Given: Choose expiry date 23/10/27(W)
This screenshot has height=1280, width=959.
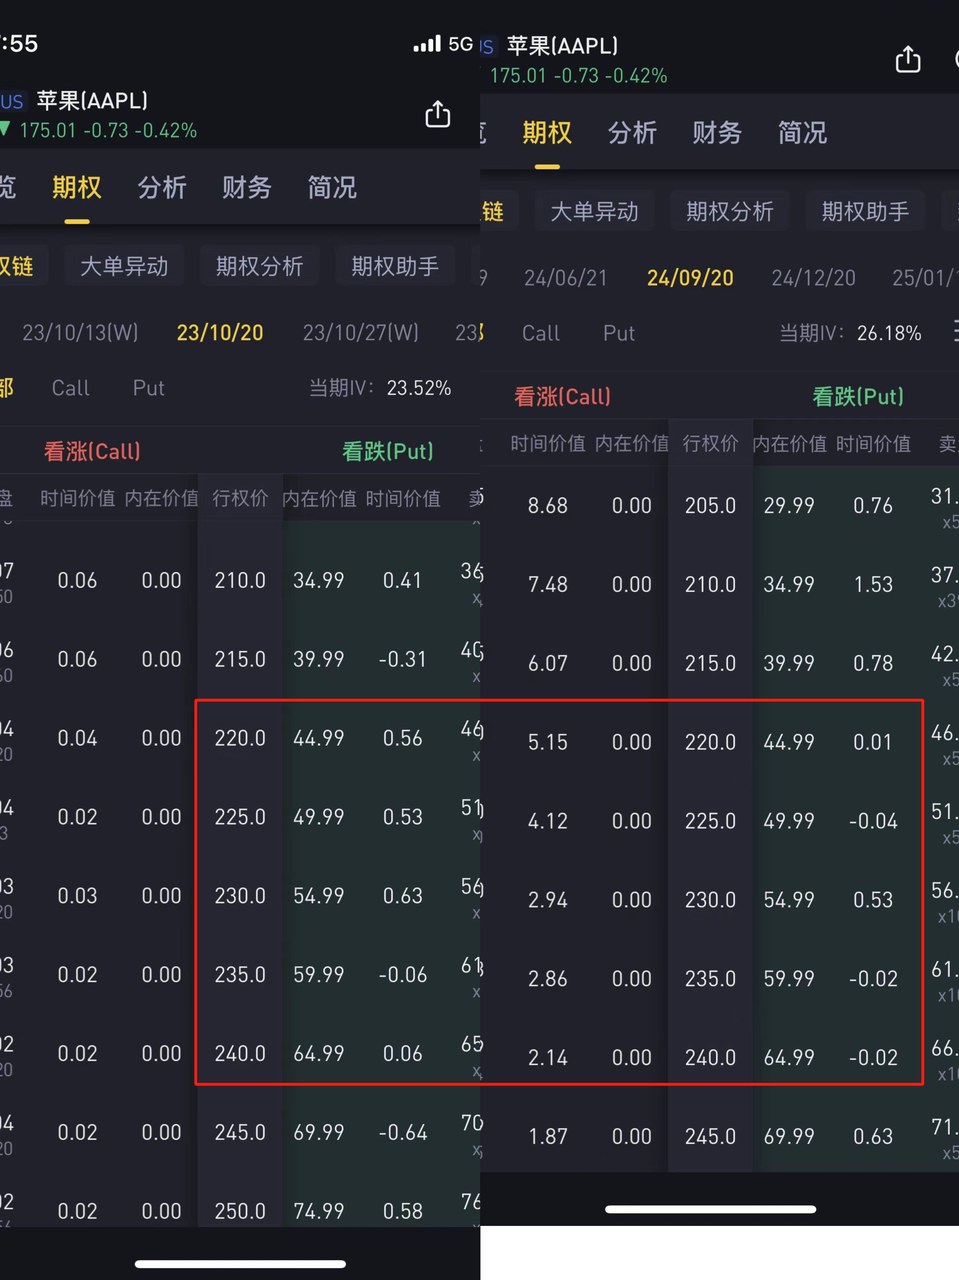Looking at the screenshot, I should point(361,332).
